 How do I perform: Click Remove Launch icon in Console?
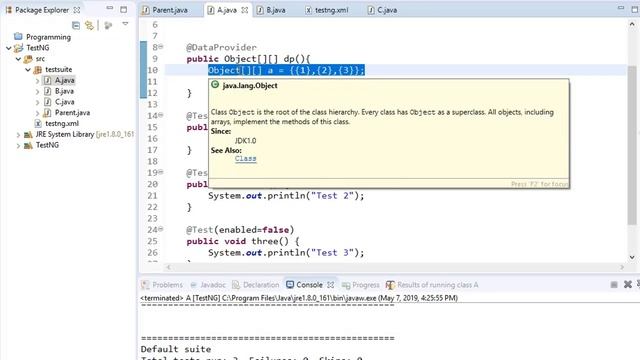click(628, 284)
